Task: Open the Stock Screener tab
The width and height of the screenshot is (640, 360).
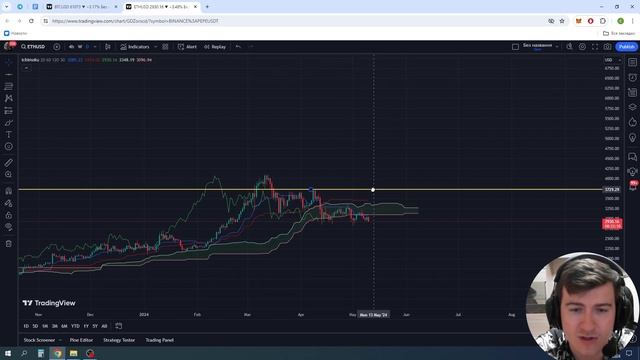Action: pyautogui.click(x=39, y=340)
